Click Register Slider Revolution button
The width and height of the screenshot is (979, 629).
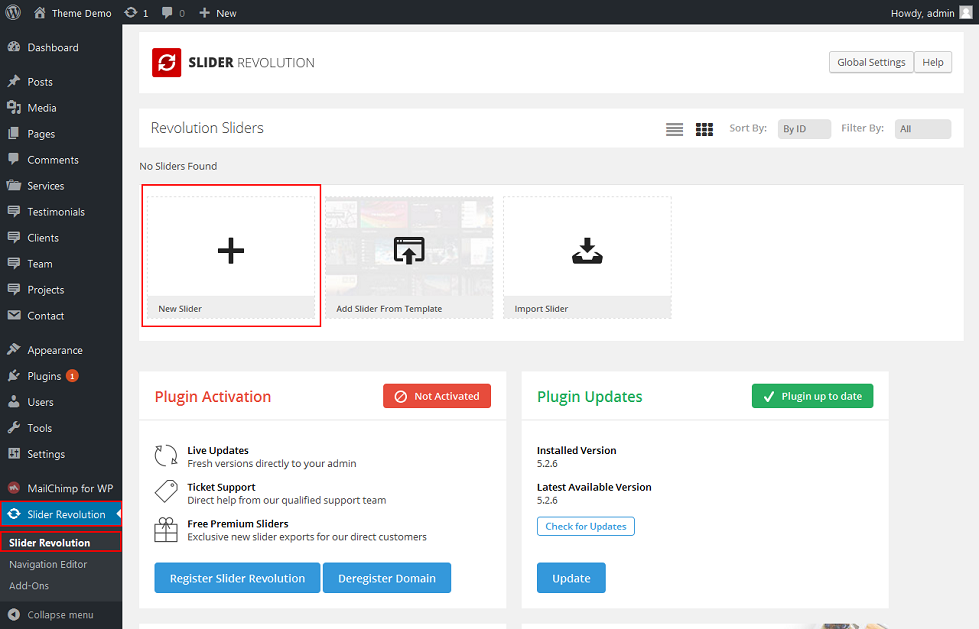pyautogui.click(x=237, y=578)
